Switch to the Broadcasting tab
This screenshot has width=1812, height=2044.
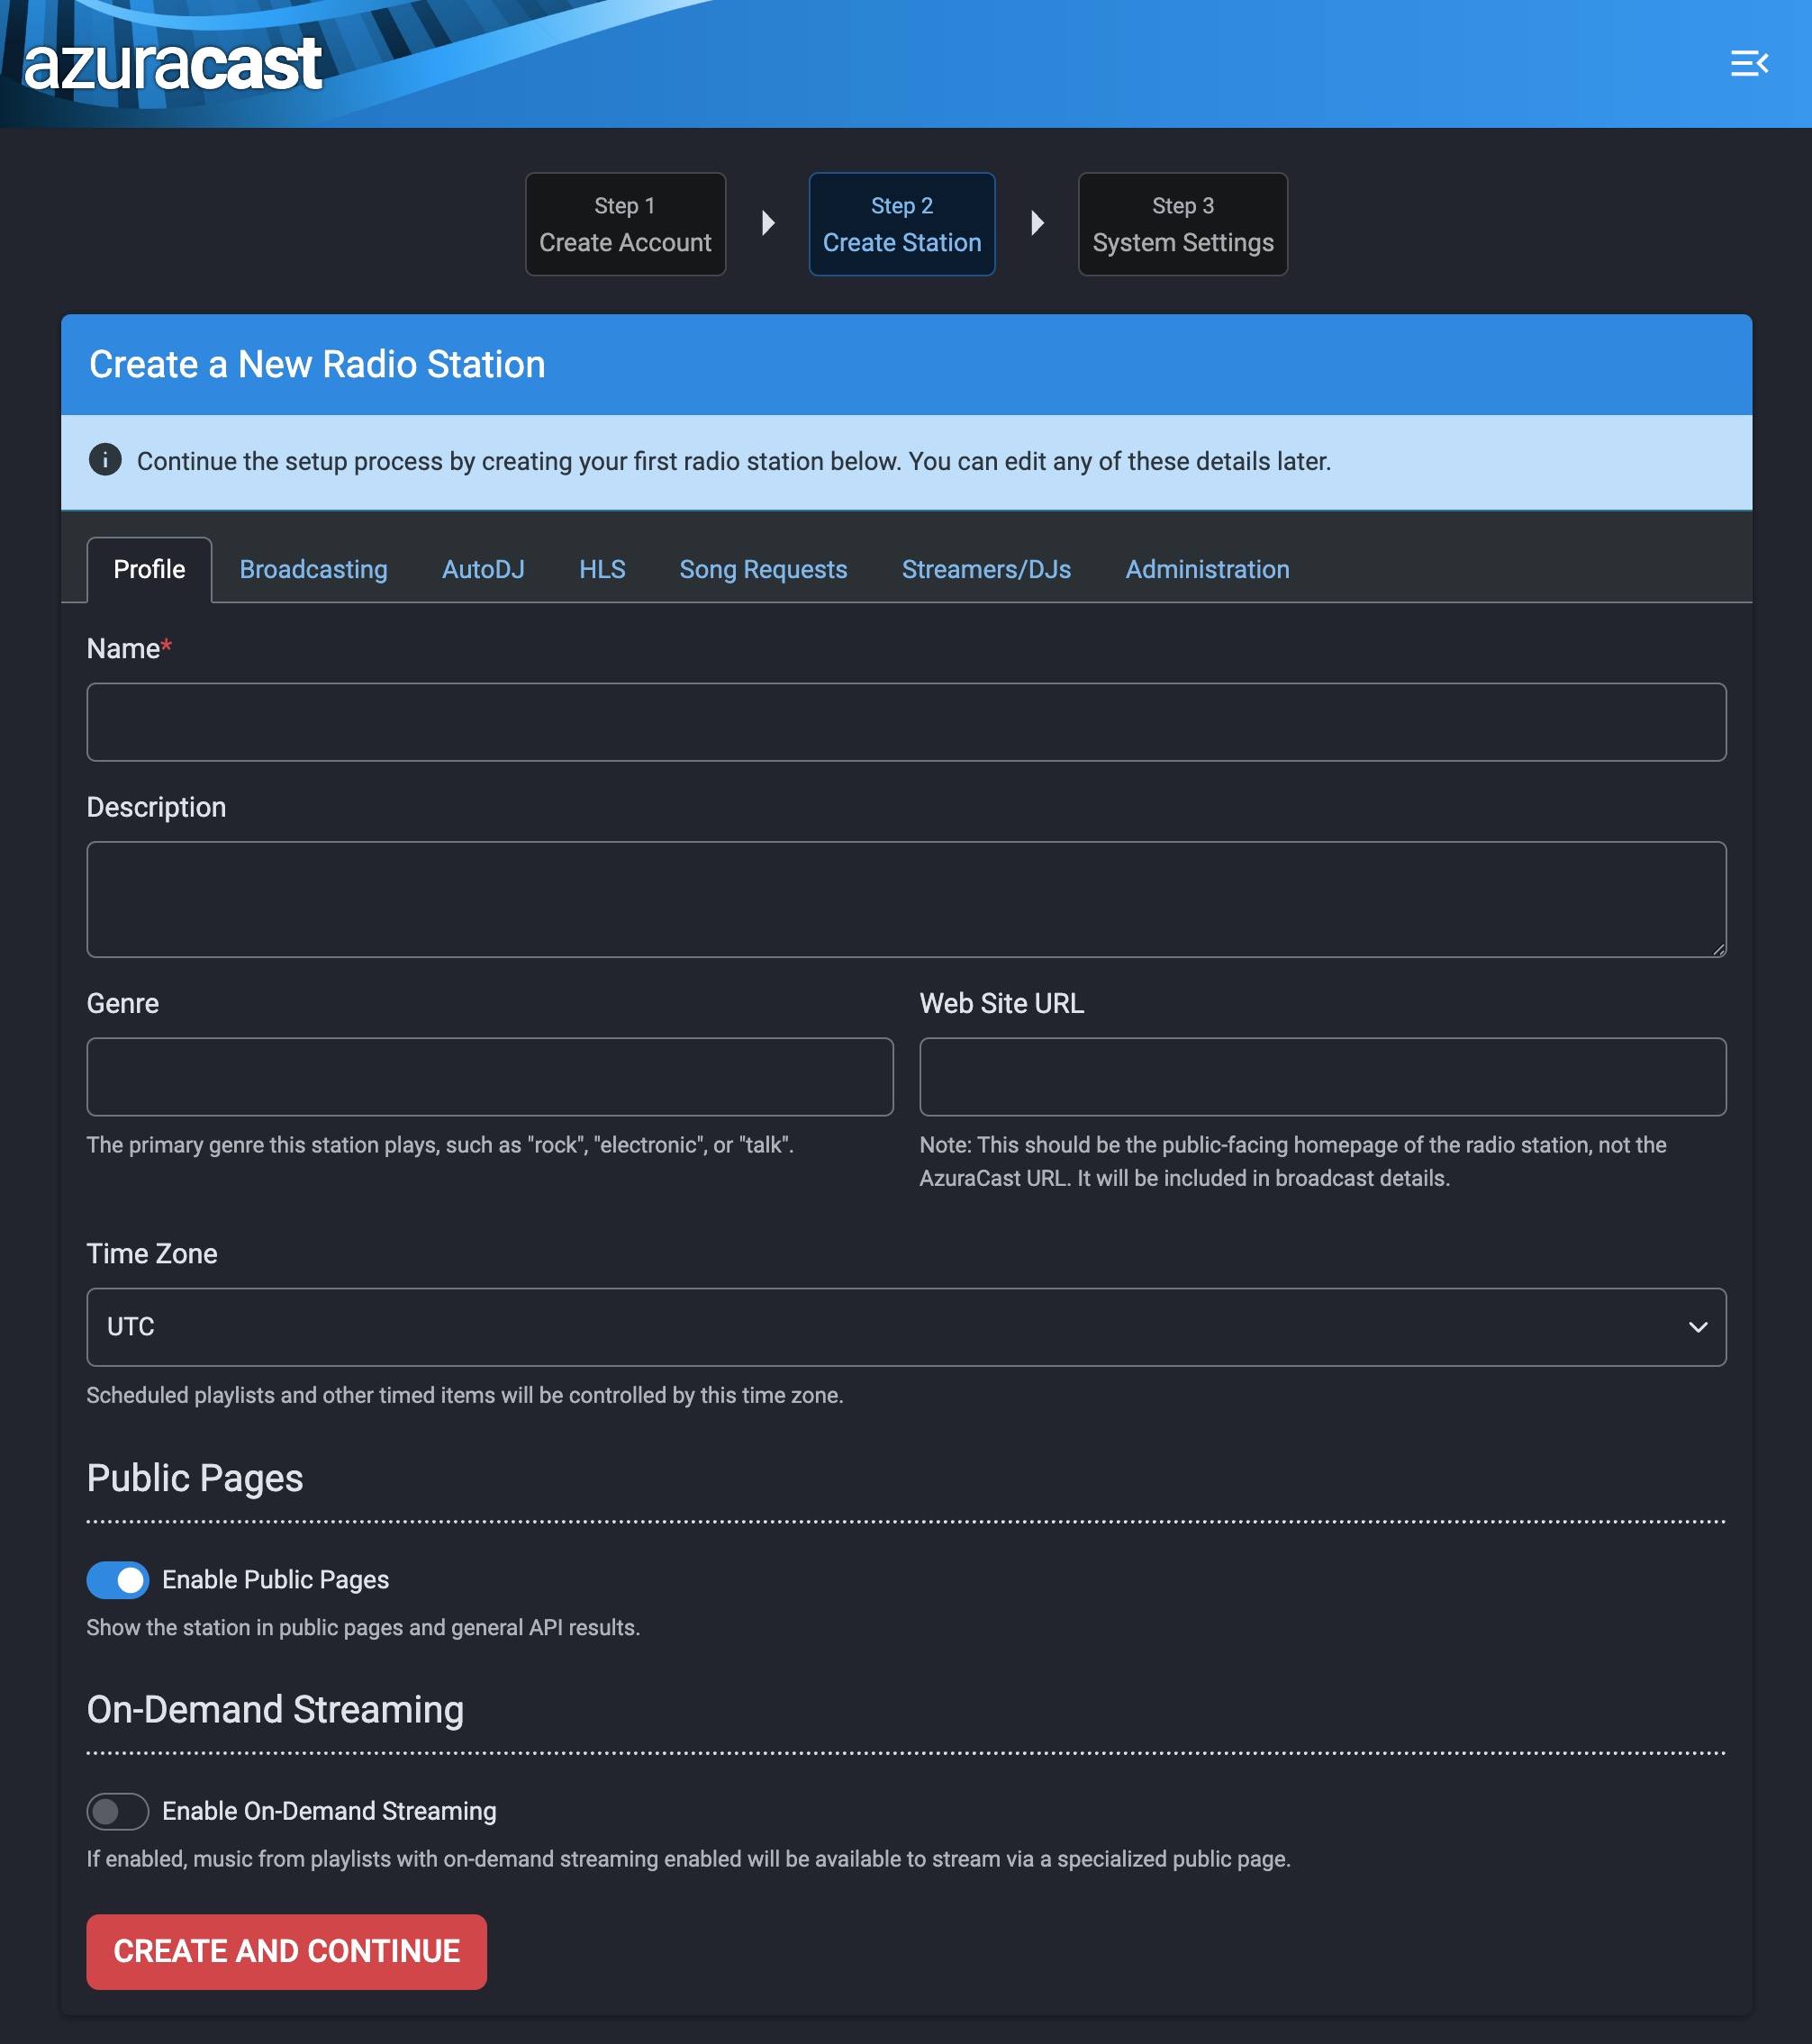pos(313,569)
